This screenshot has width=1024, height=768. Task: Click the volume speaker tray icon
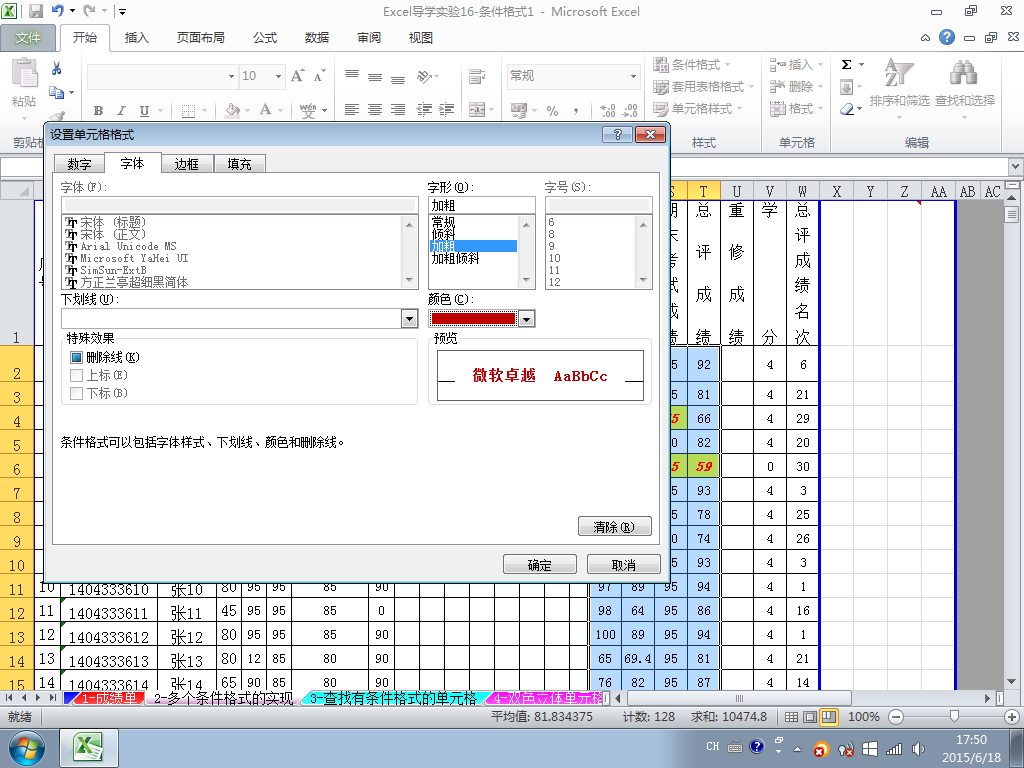pyautogui.click(x=918, y=749)
